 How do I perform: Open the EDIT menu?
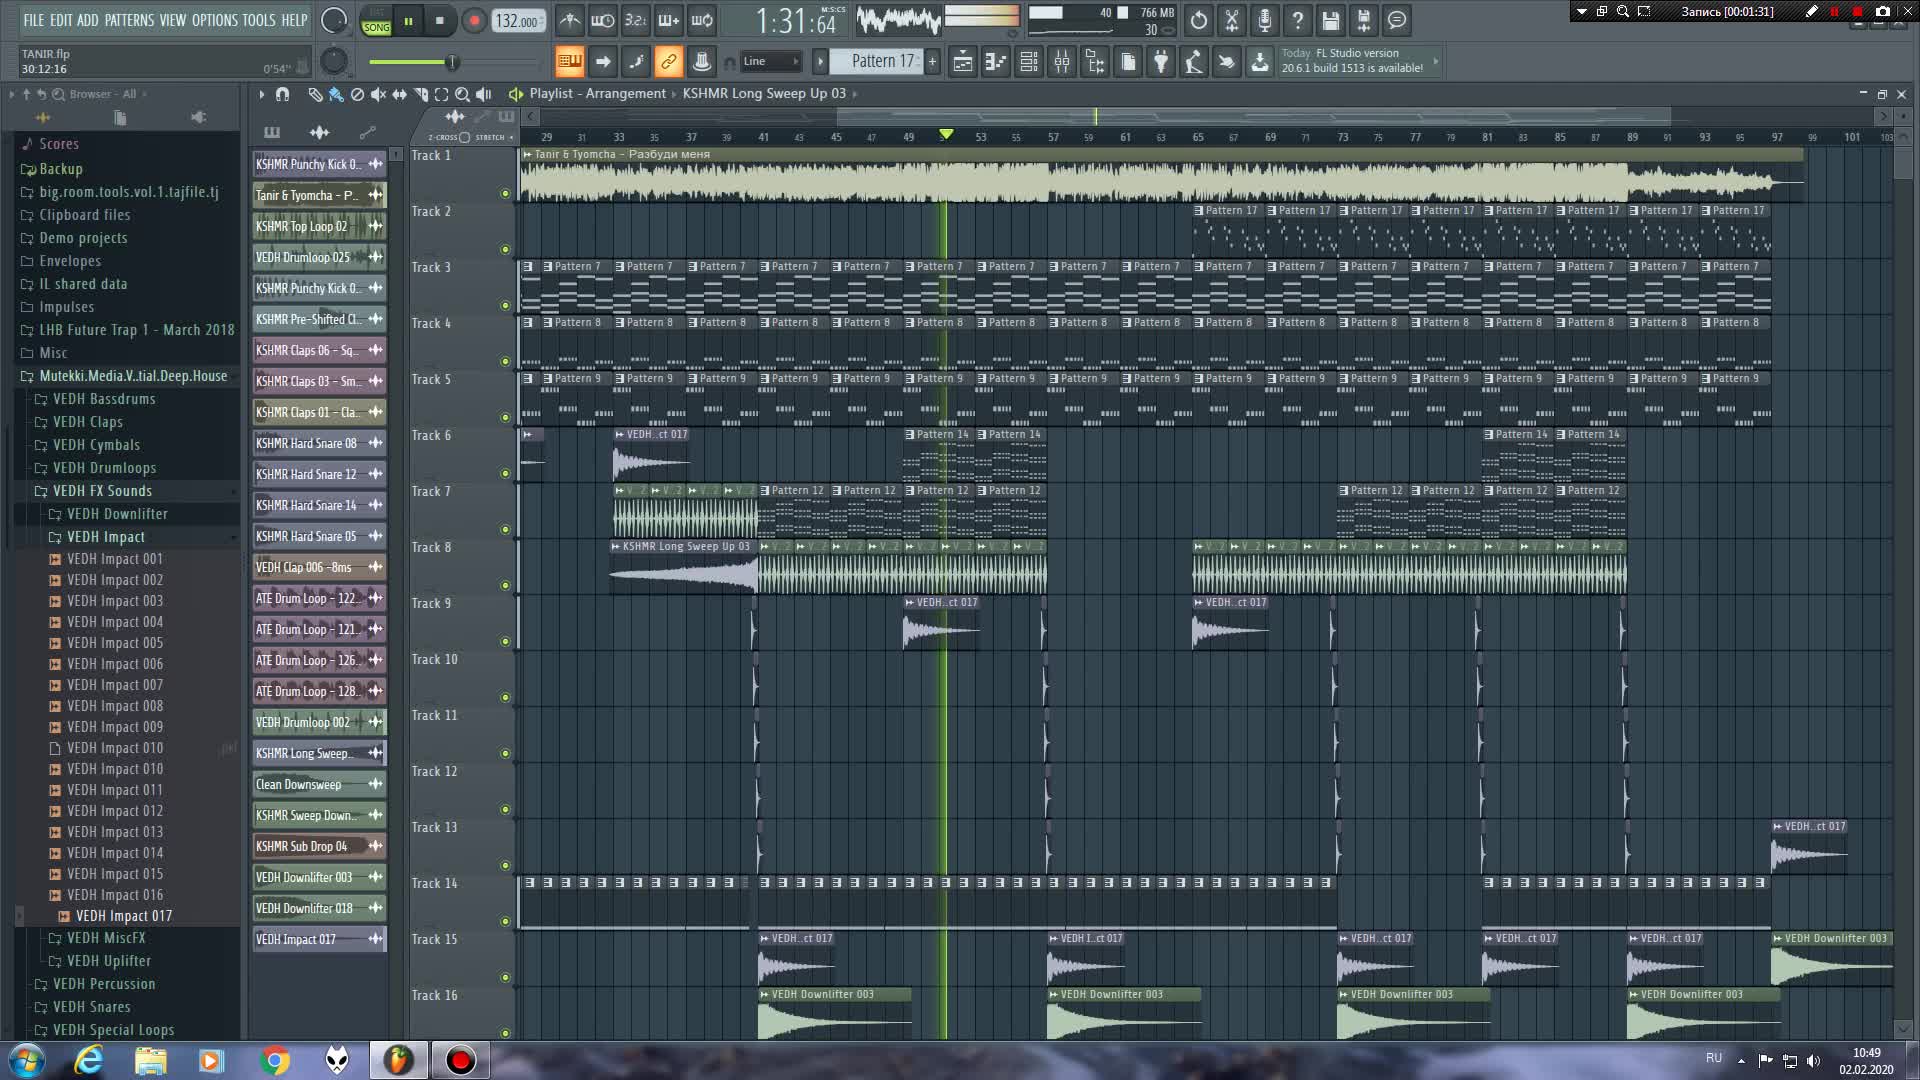[61, 20]
